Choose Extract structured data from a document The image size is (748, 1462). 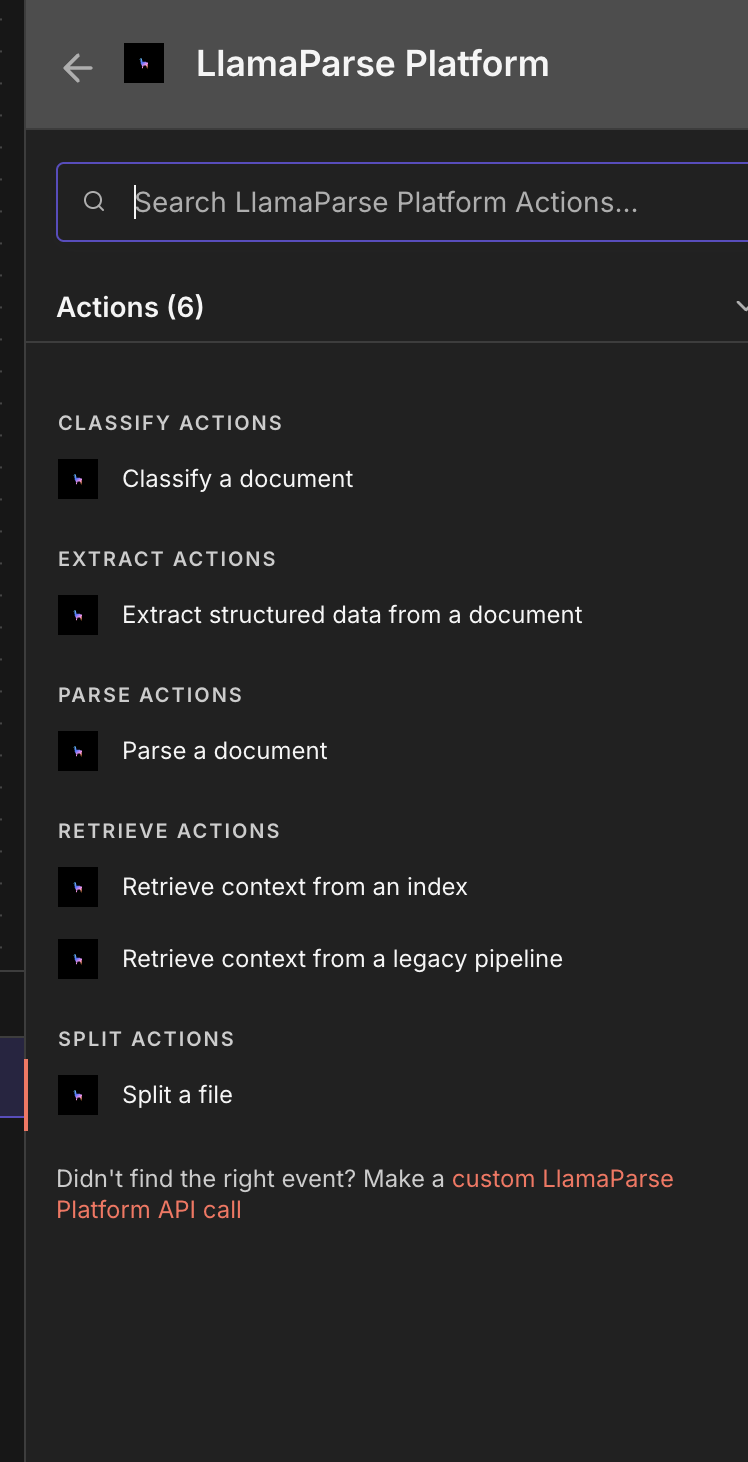click(352, 615)
